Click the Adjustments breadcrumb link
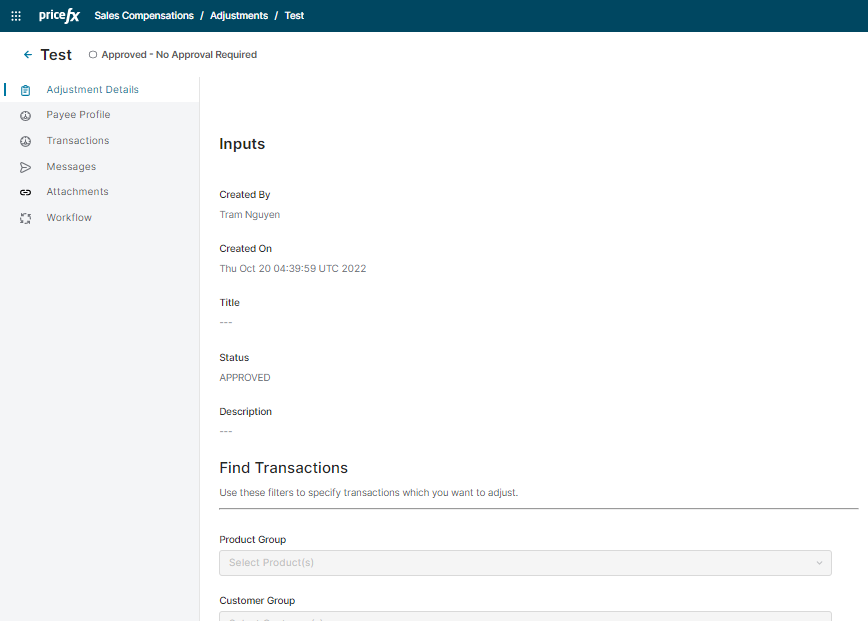Image resolution: width=868 pixels, height=621 pixels. click(x=239, y=16)
